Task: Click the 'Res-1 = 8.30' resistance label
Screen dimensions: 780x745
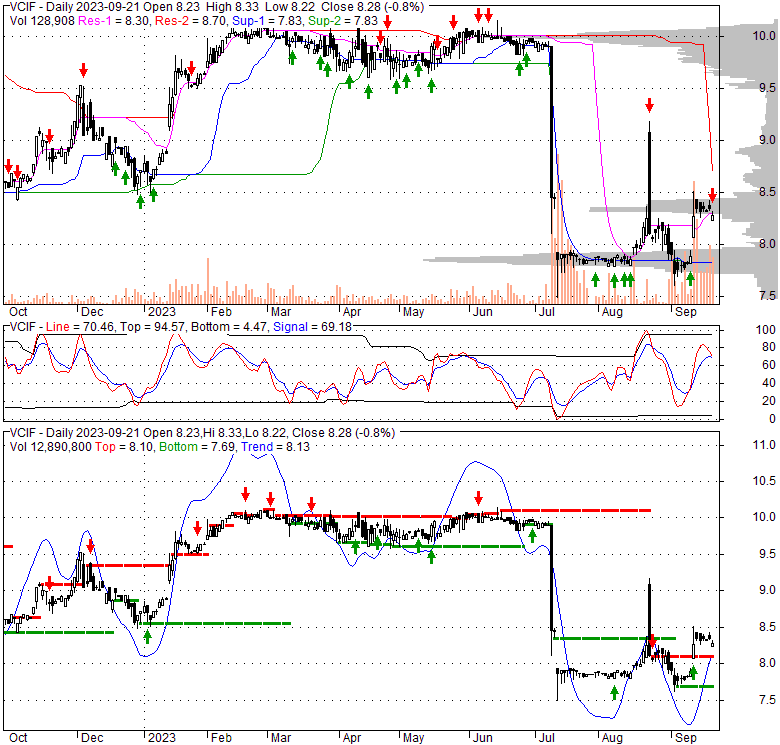Action: [x=114, y=21]
